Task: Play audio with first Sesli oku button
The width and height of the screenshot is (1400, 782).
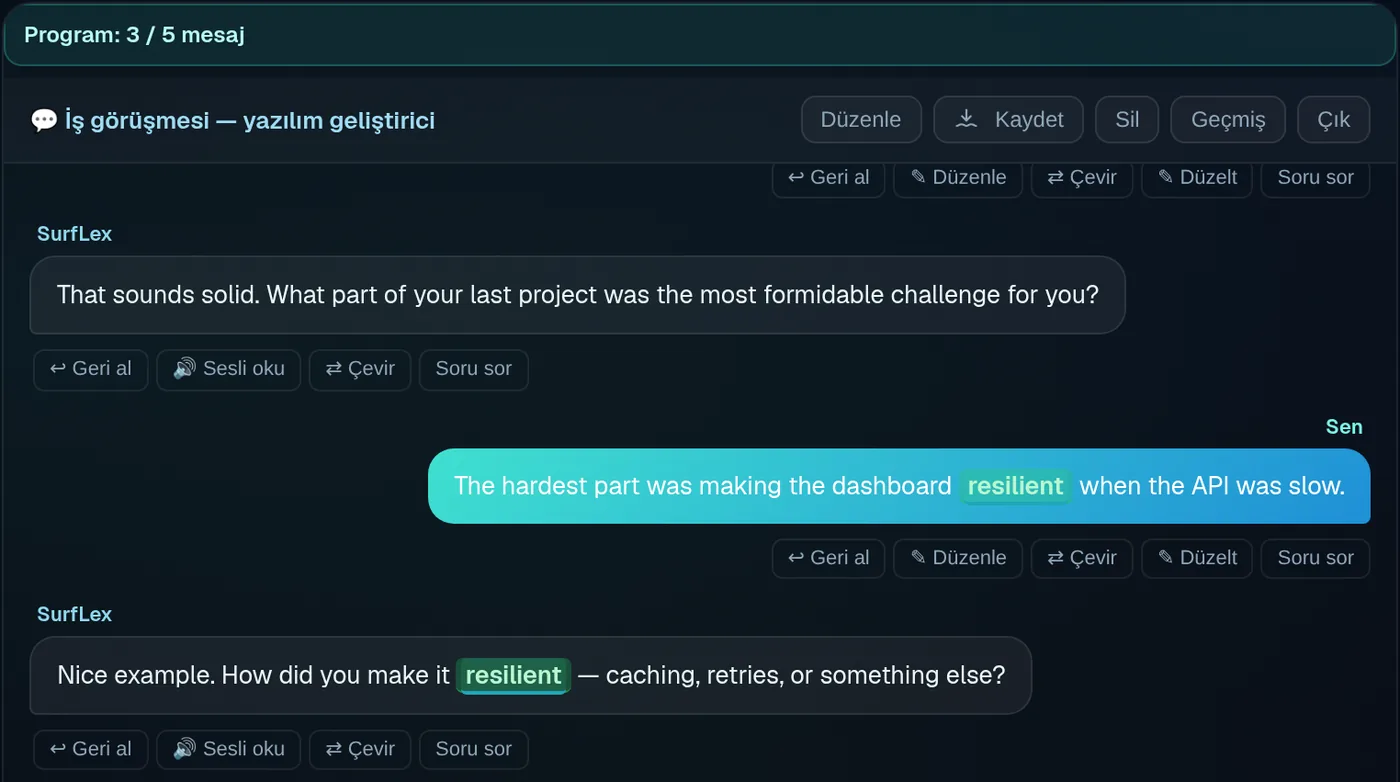Action: tap(228, 369)
